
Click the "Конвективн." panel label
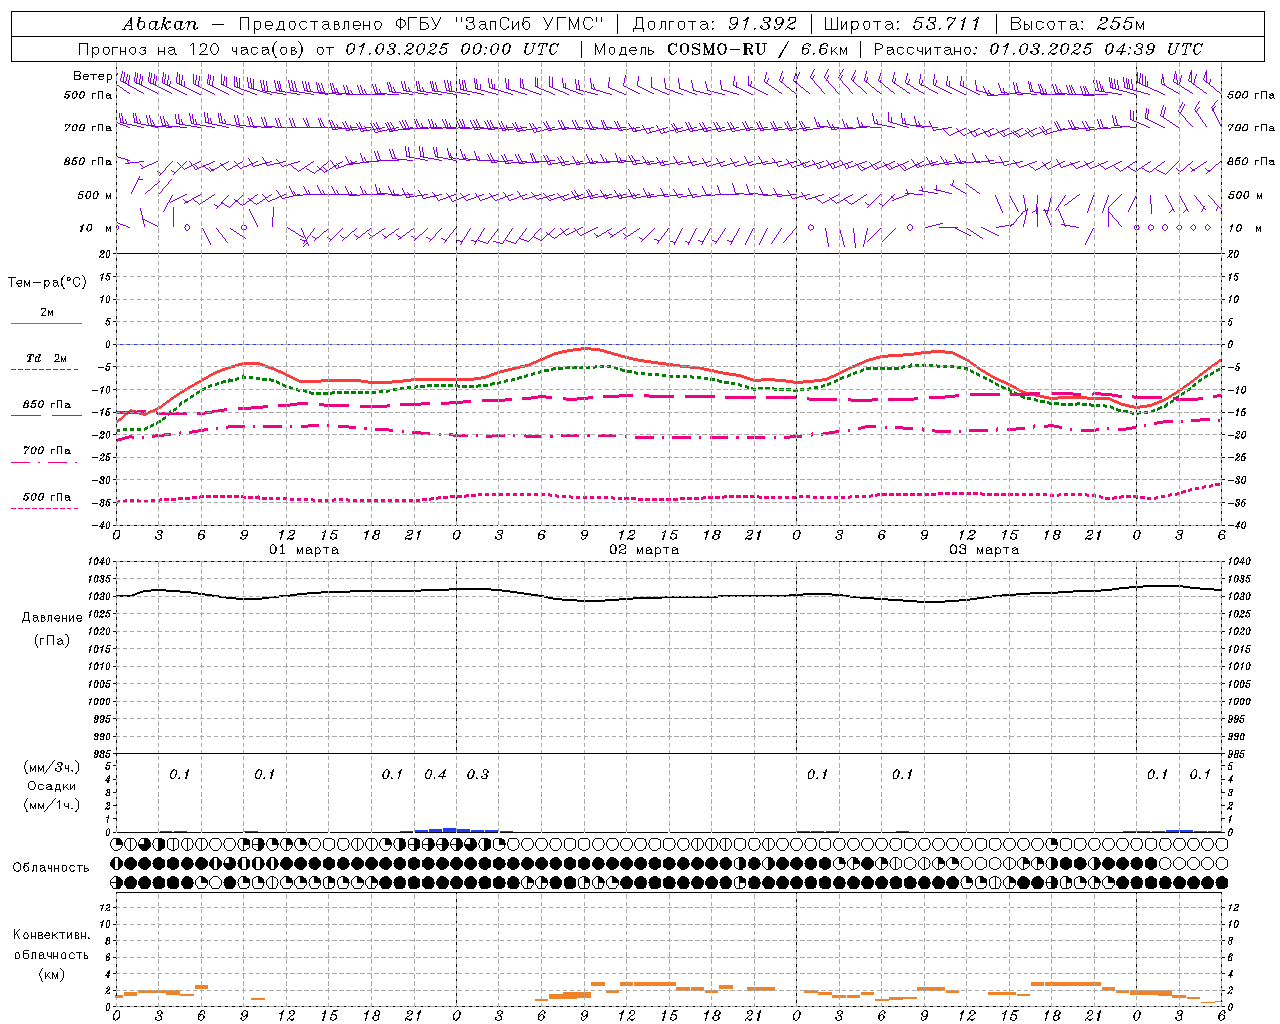click(x=52, y=935)
